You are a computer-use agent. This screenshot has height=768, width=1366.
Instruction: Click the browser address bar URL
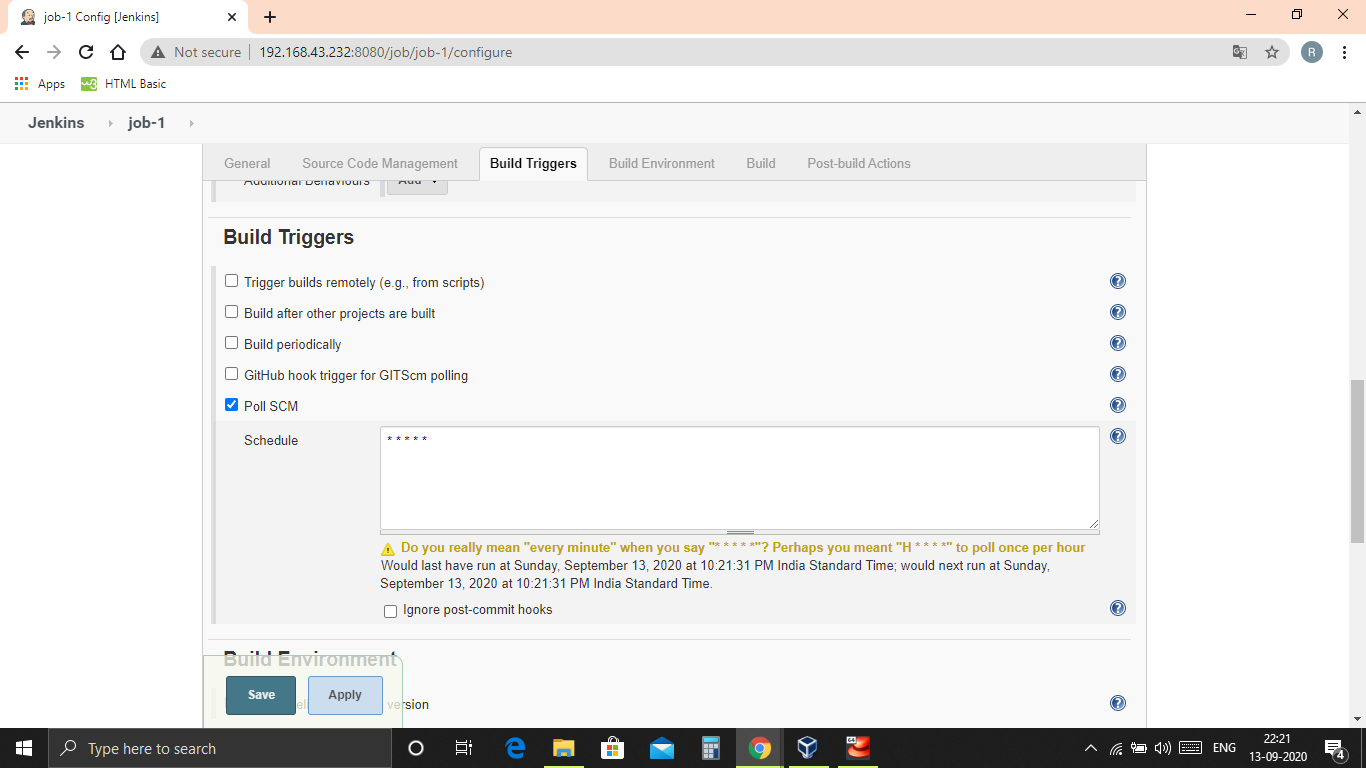(385, 52)
